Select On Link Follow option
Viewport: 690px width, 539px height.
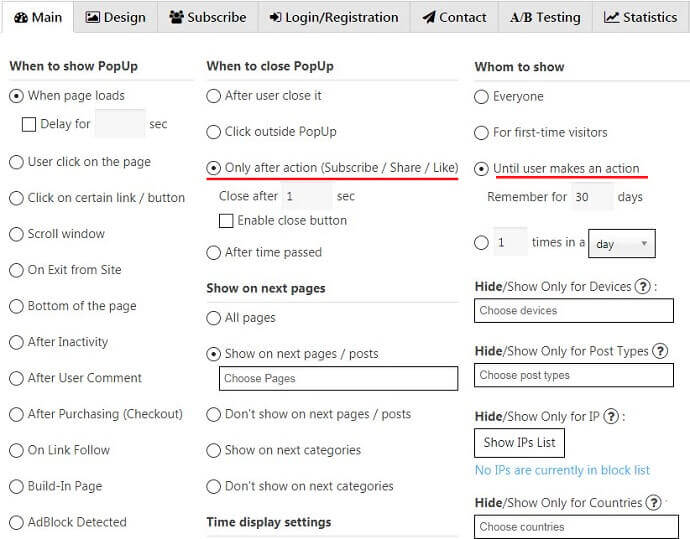[x=16, y=451]
